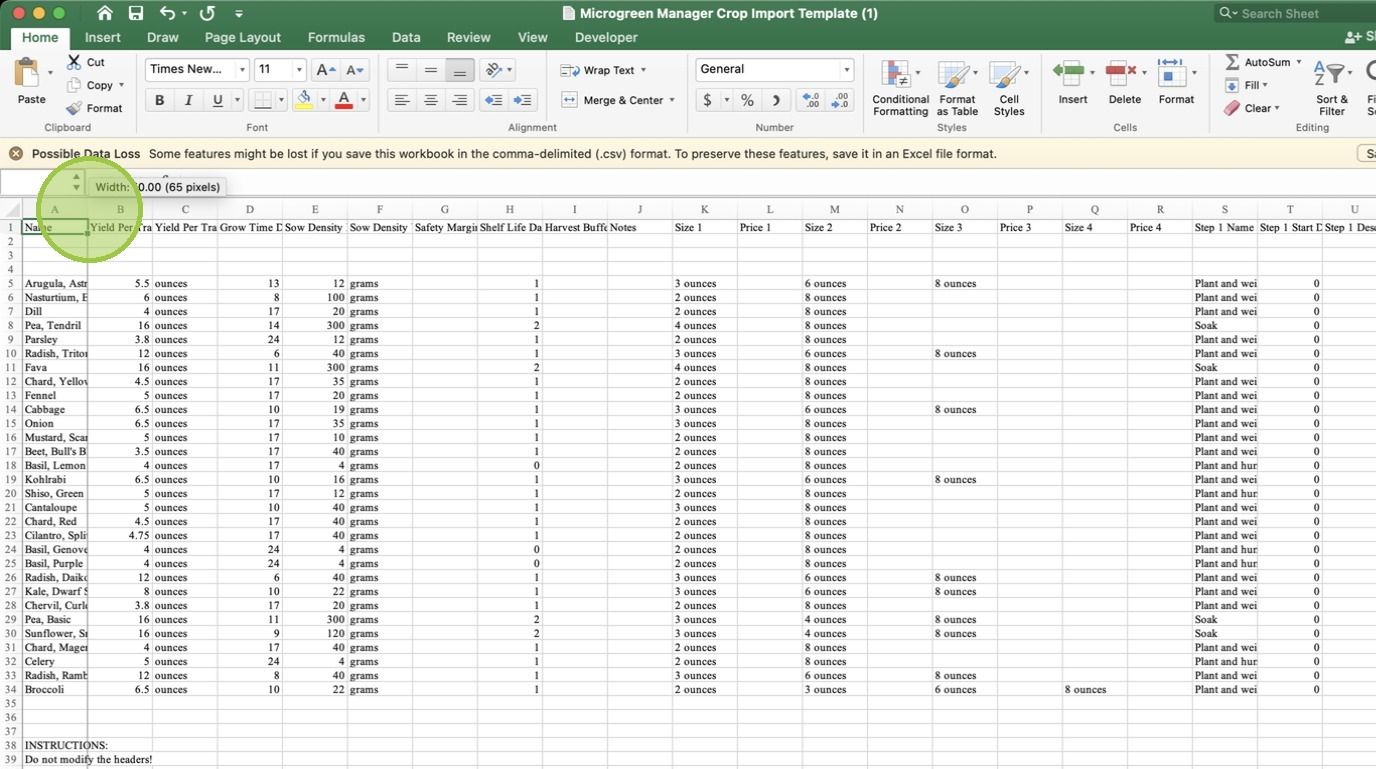Insert cells with the Insert icon
This screenshot has height=769, width=1376.
coord(1073,82)
